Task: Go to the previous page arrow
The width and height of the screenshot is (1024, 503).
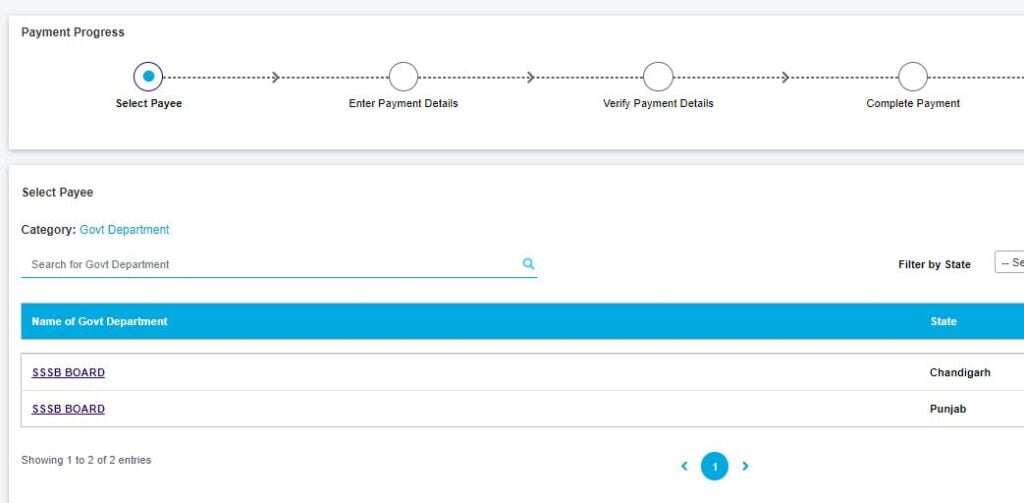Action: (x=685, y=466)
